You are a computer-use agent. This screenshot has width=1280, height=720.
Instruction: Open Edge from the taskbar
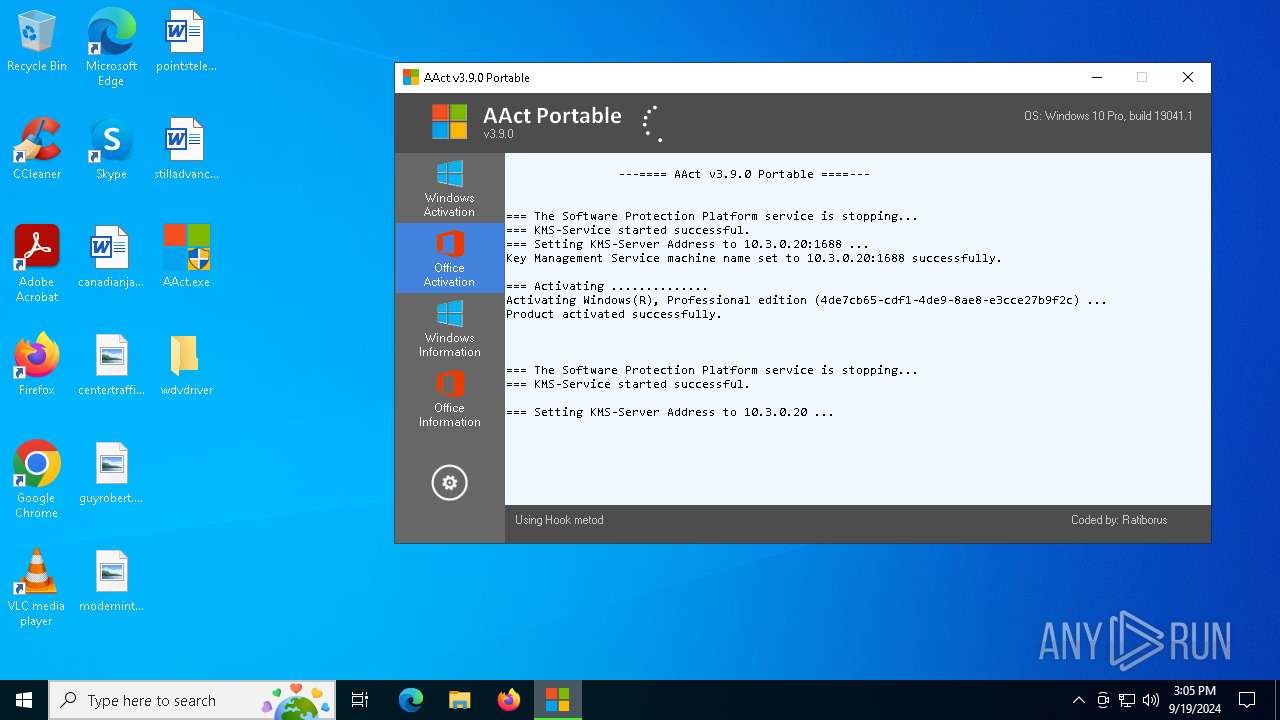tap(411, 700)
